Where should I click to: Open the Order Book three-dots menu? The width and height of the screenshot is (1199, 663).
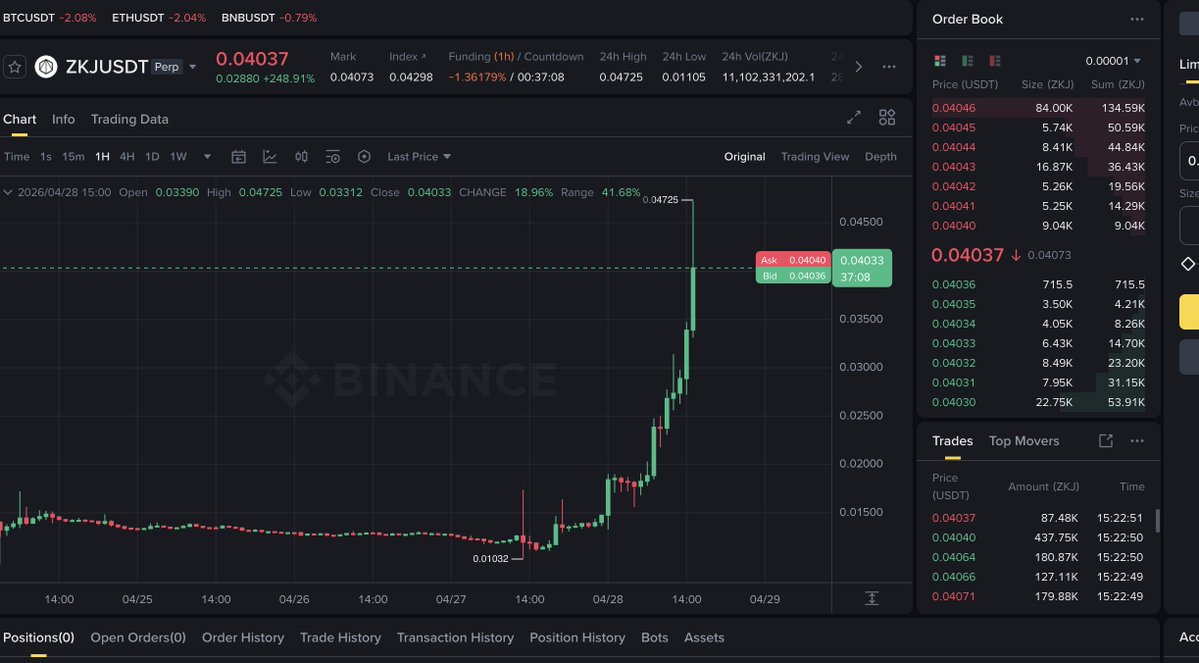tap(1137, 19)
